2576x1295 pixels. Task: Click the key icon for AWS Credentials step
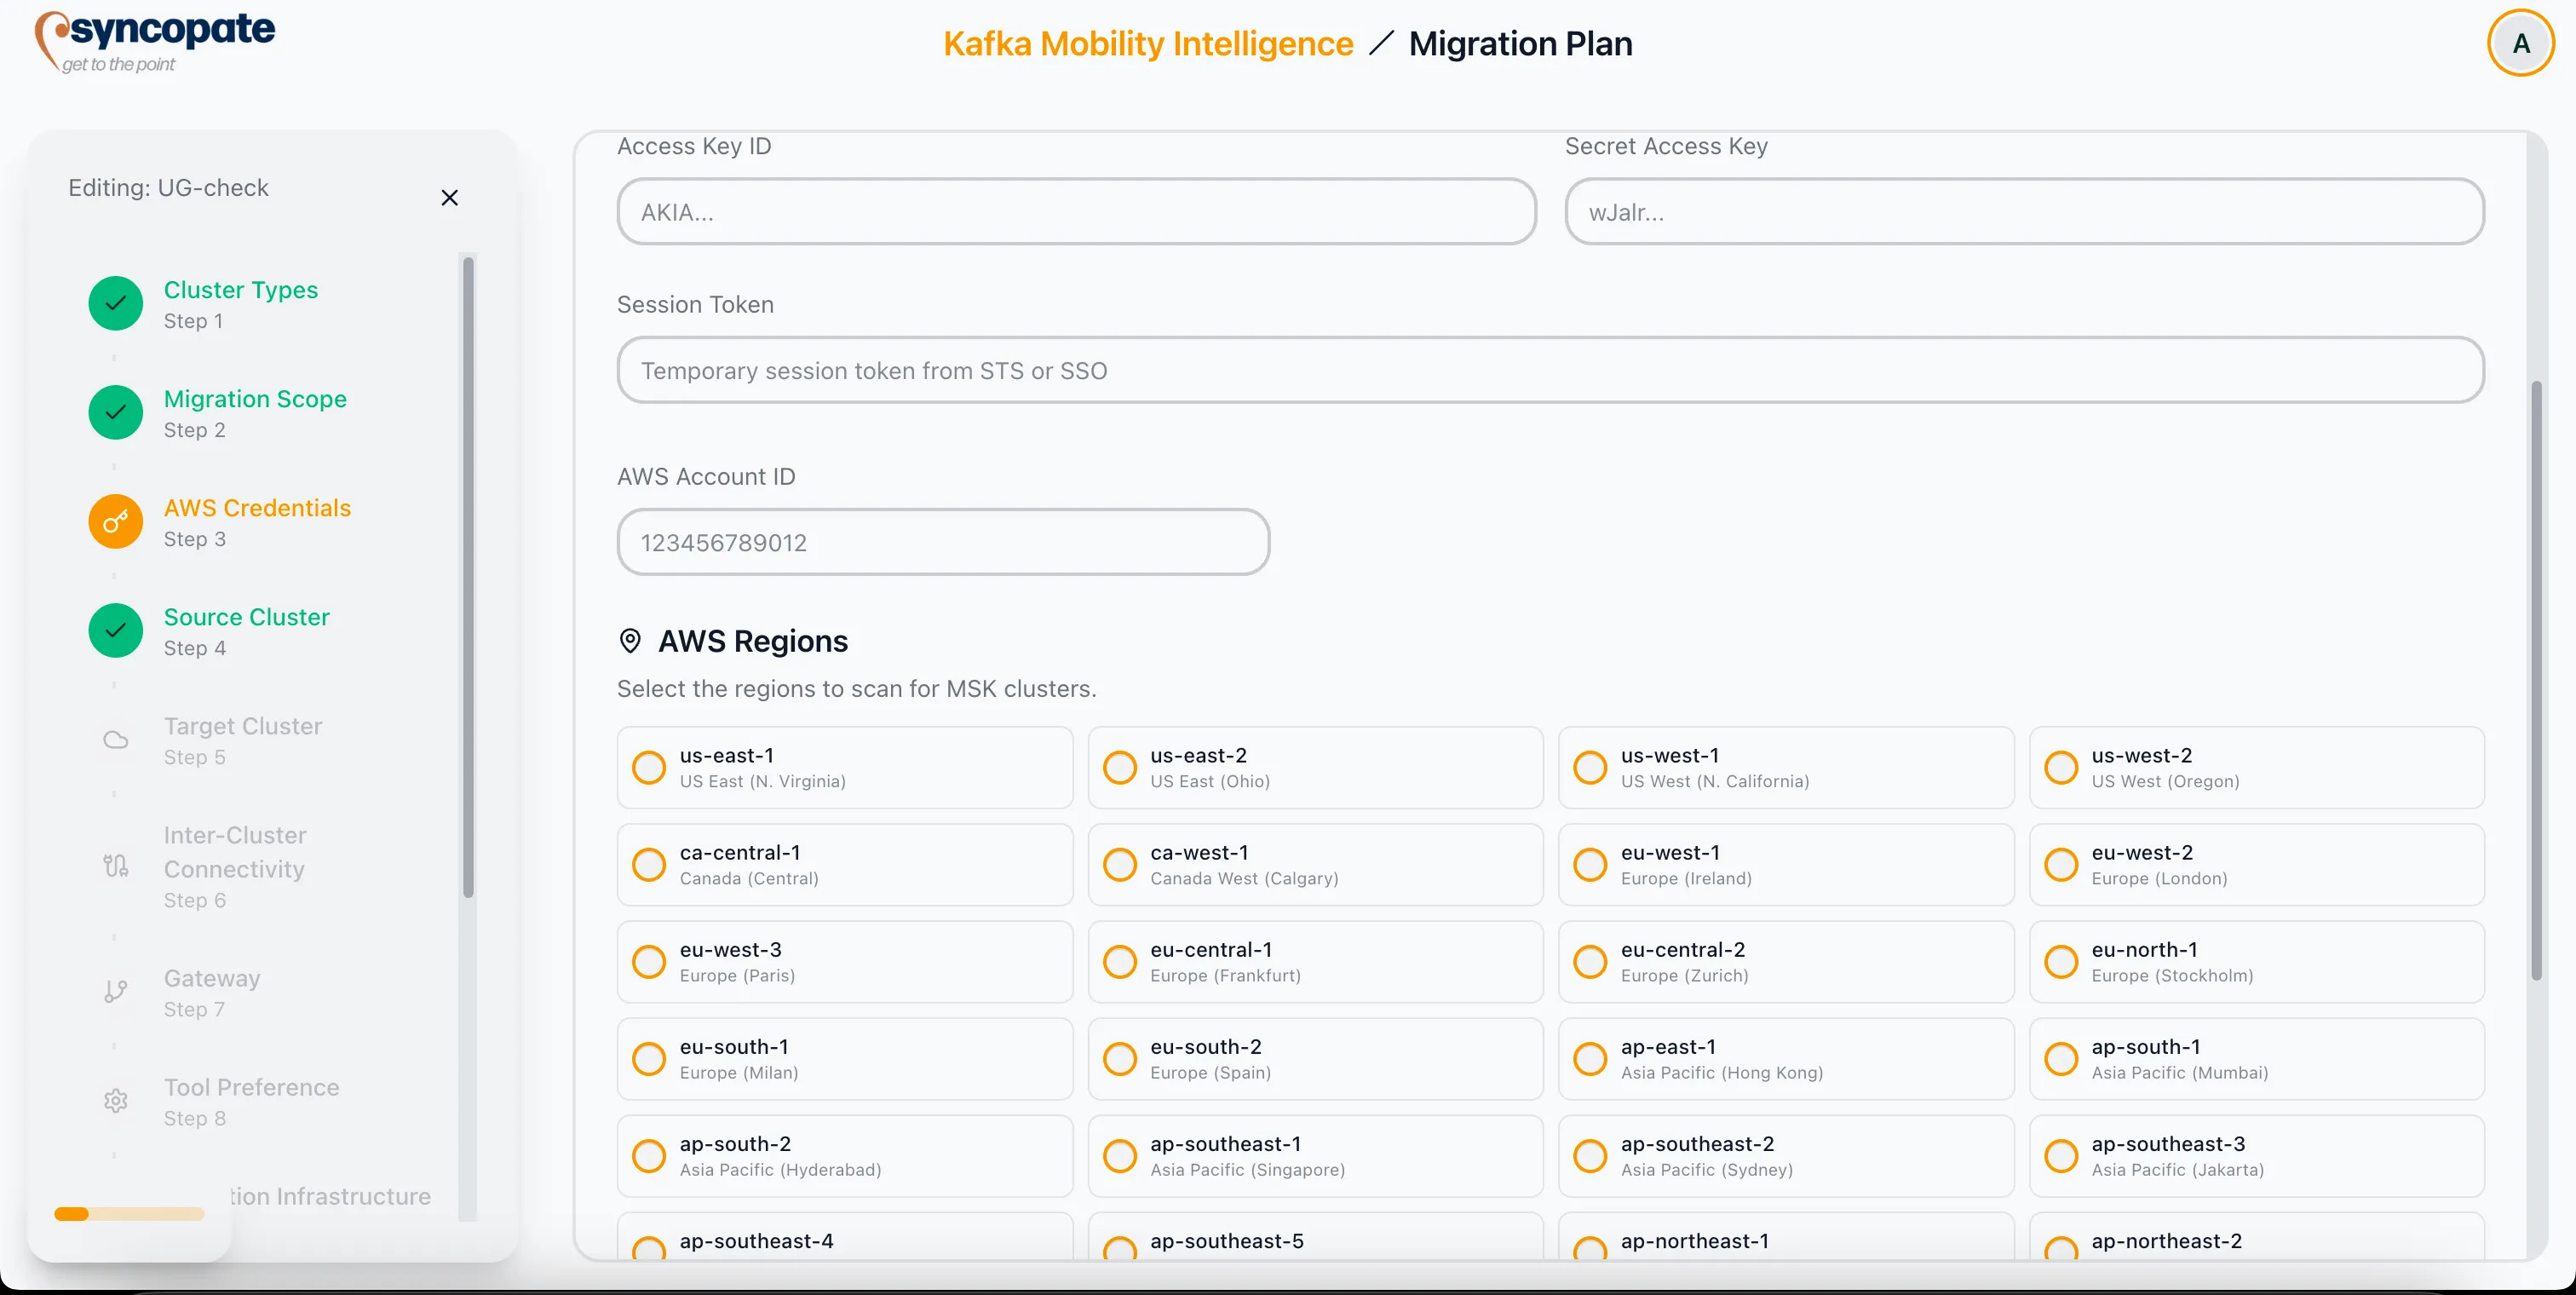(114, 521)
